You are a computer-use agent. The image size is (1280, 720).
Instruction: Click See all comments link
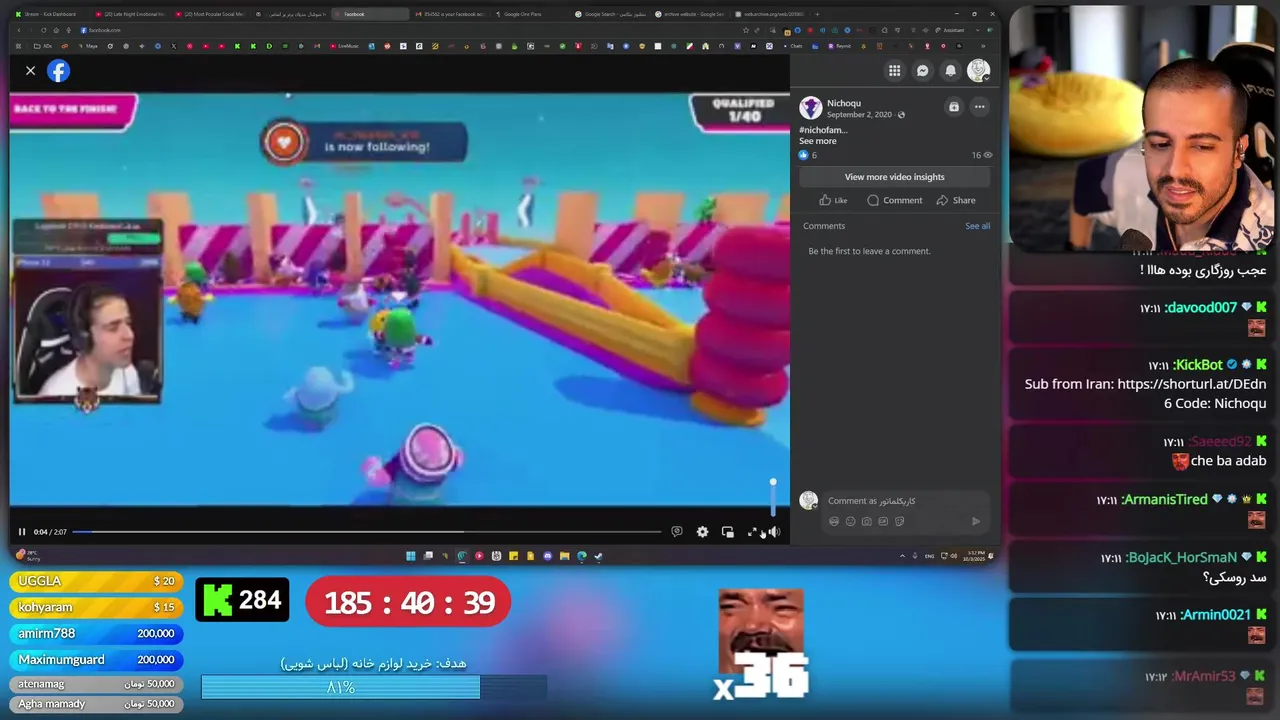pyautogui.click(x=977, y=226)
